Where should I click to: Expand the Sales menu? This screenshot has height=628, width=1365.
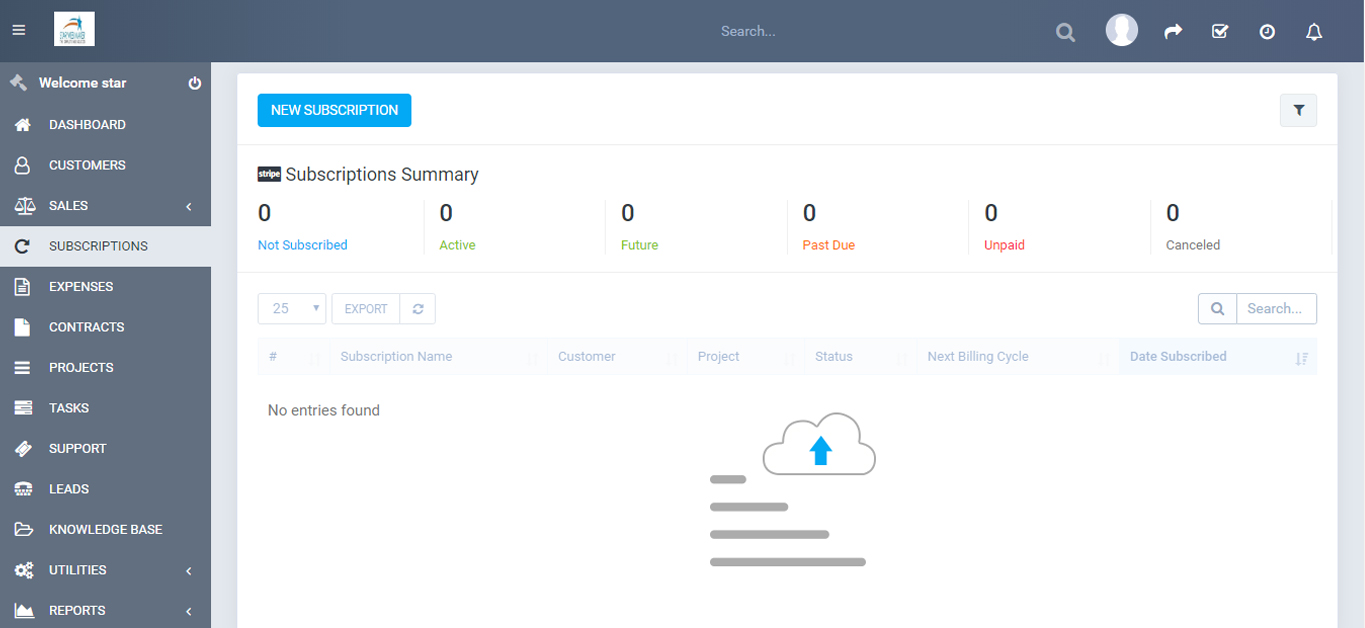[105, 206]
